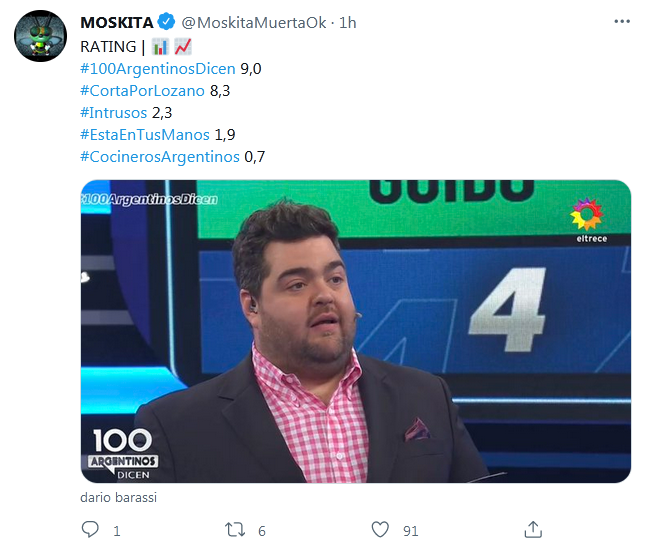Enlarge the attached TV show image
648x552 pixels.
click(356, 331)
